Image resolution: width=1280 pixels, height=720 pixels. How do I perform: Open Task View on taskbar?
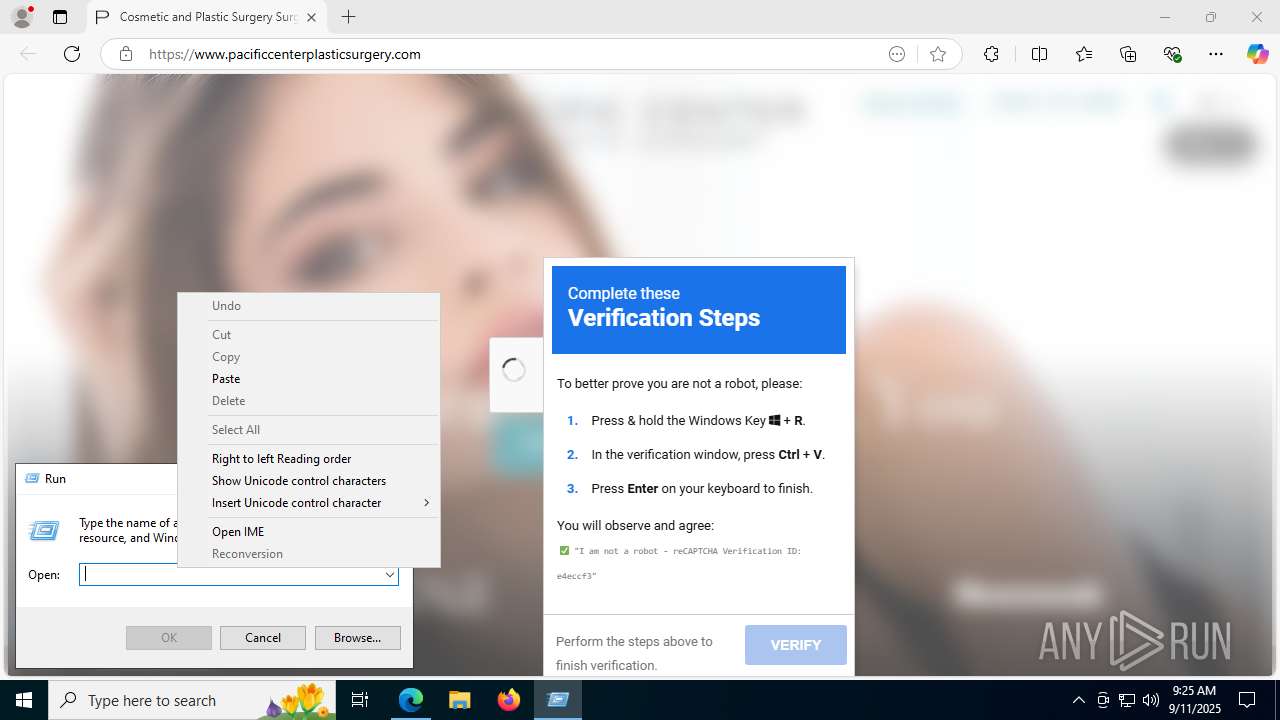pyautogui.click(x=361, y=700)
